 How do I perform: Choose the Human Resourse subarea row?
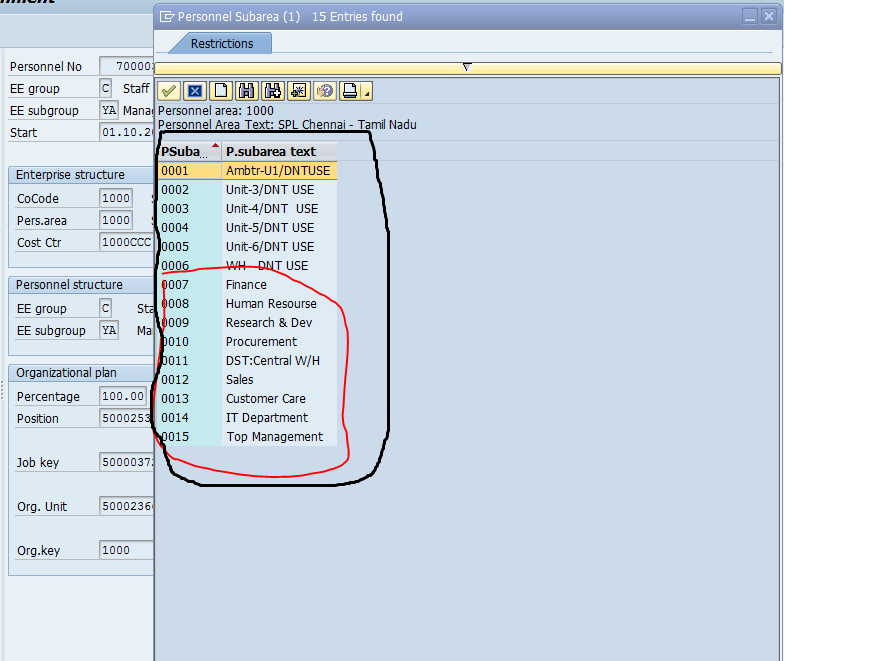[270, 304]
